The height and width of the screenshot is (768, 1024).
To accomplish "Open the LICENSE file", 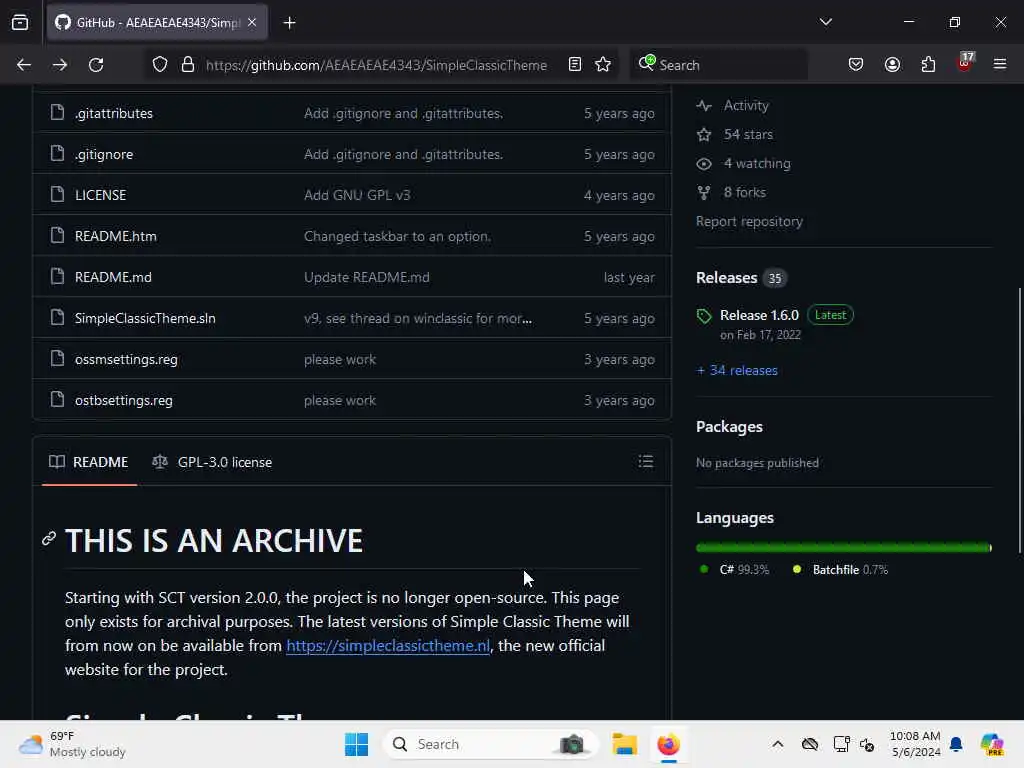I will coord(101,195).
